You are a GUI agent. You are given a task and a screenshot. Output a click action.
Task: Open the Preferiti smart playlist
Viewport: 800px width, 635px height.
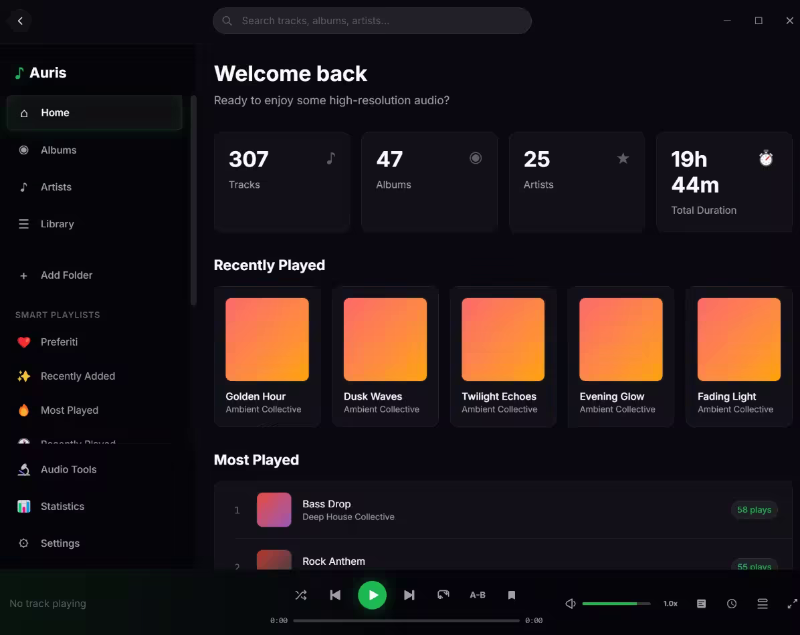pyautogui.click(x=59, y=342)
